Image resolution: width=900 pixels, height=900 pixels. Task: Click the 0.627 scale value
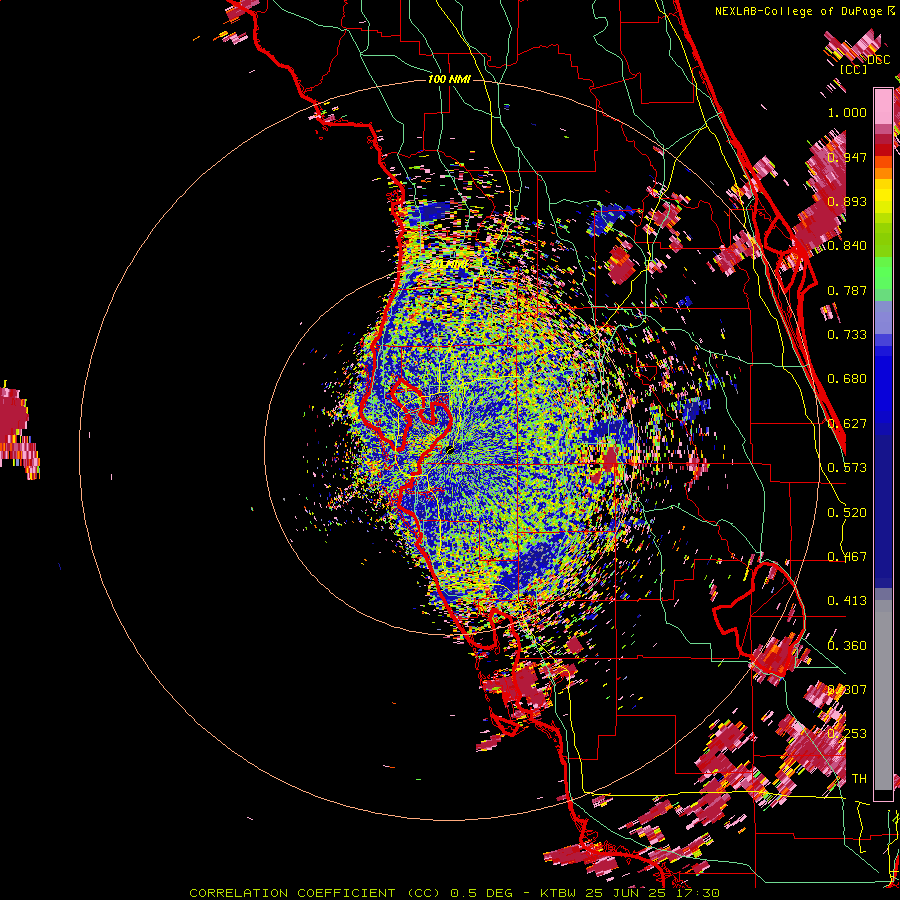coord(847,424)
